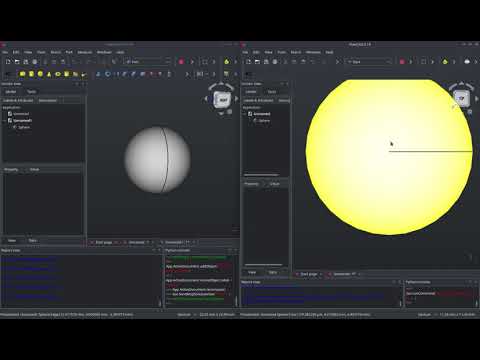Open Data property tab in left window
Screen dimensions: 480x360
(32, 241)
